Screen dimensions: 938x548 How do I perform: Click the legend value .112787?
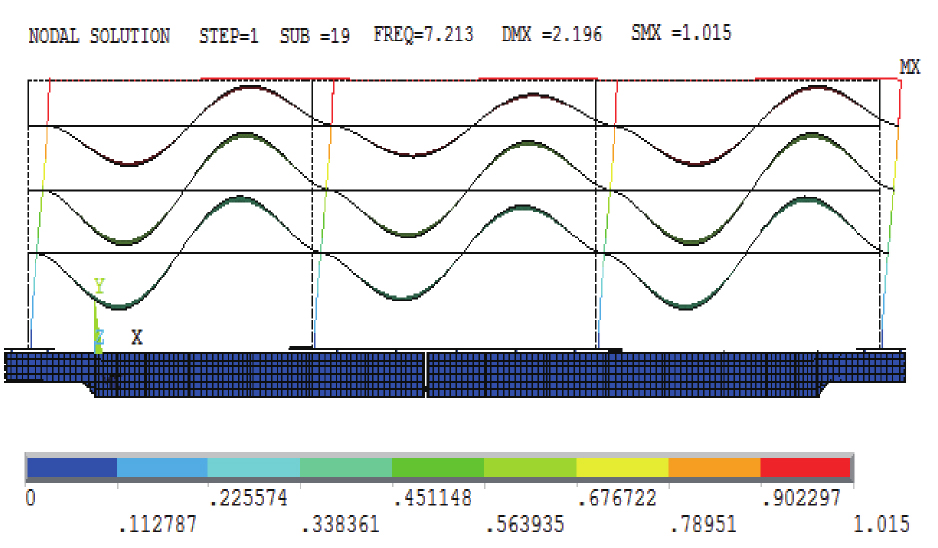pyautogui.click(x=157, y=525)
